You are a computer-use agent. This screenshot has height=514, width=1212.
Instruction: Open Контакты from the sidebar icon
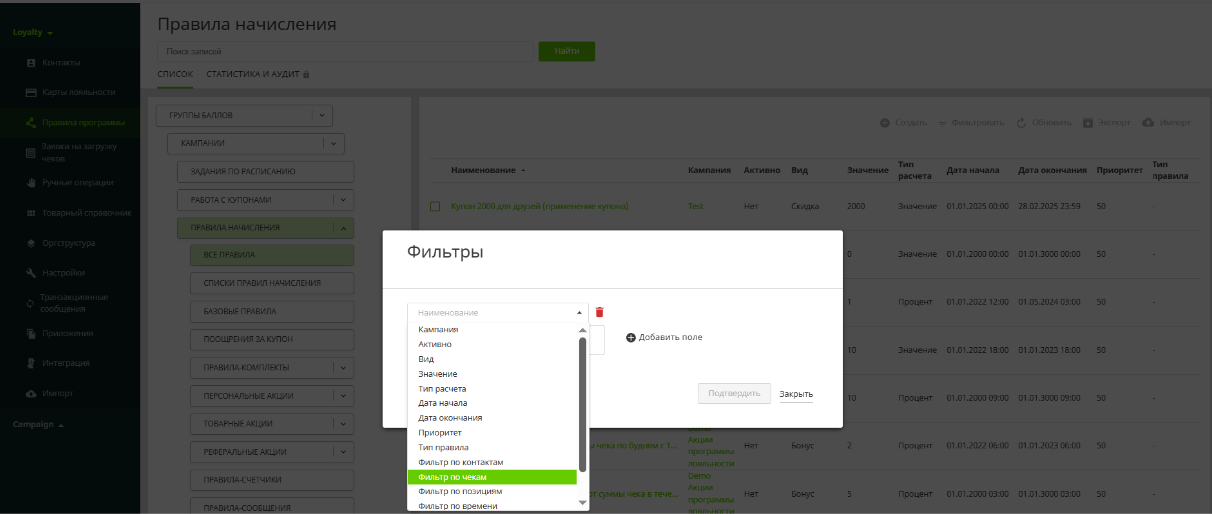tap(31, 62)
